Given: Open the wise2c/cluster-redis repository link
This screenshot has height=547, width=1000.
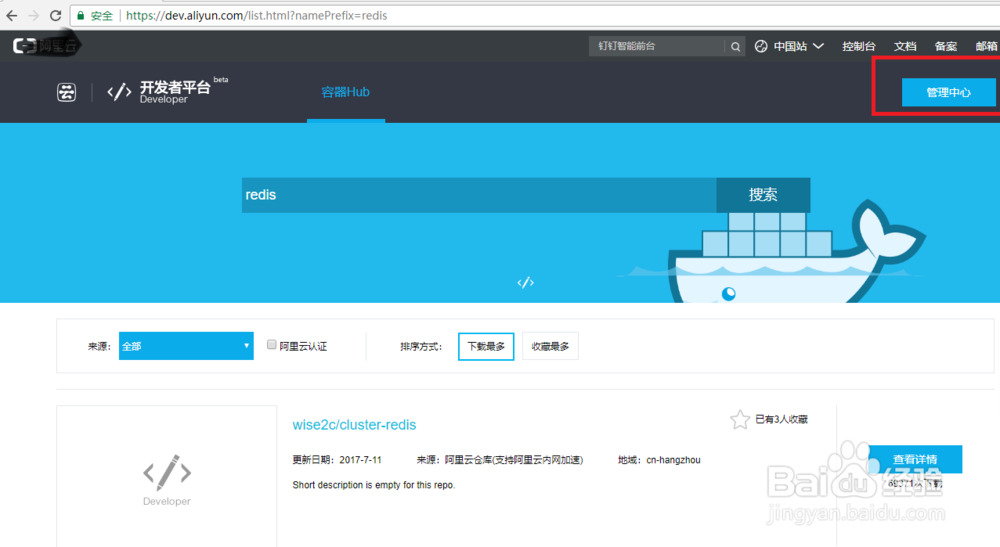Looking at the screenshot, I should [354, 425].
